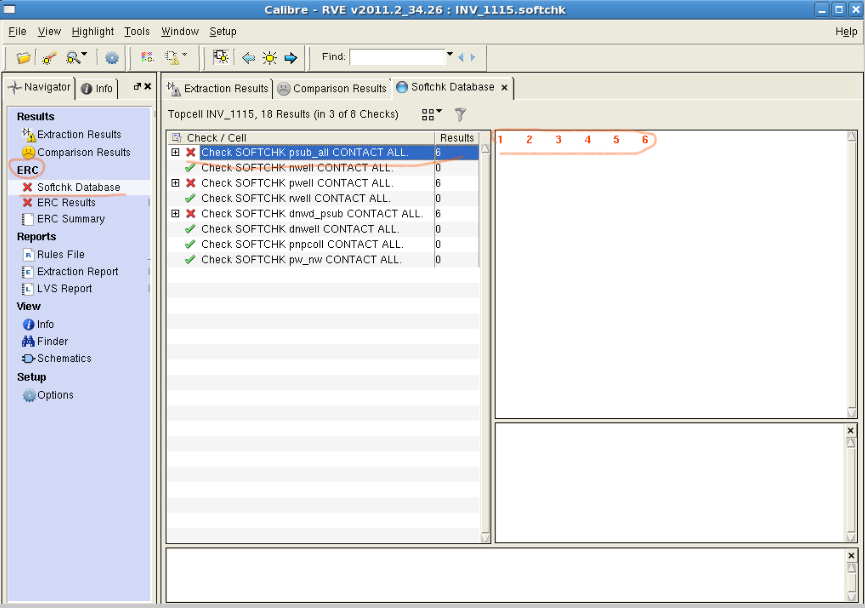Click the dashed selection warning toolbar icon
865x608 pixels.
coord(172,57)
